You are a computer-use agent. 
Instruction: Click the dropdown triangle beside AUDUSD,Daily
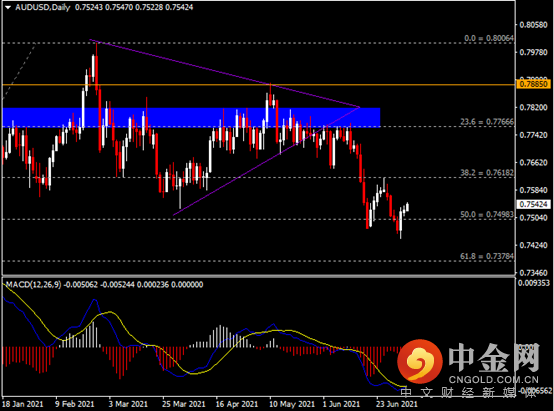tap(8, 7)
